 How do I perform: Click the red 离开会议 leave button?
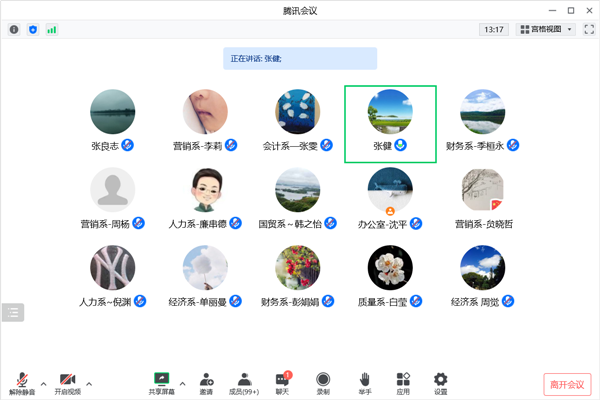pos(567,384)
